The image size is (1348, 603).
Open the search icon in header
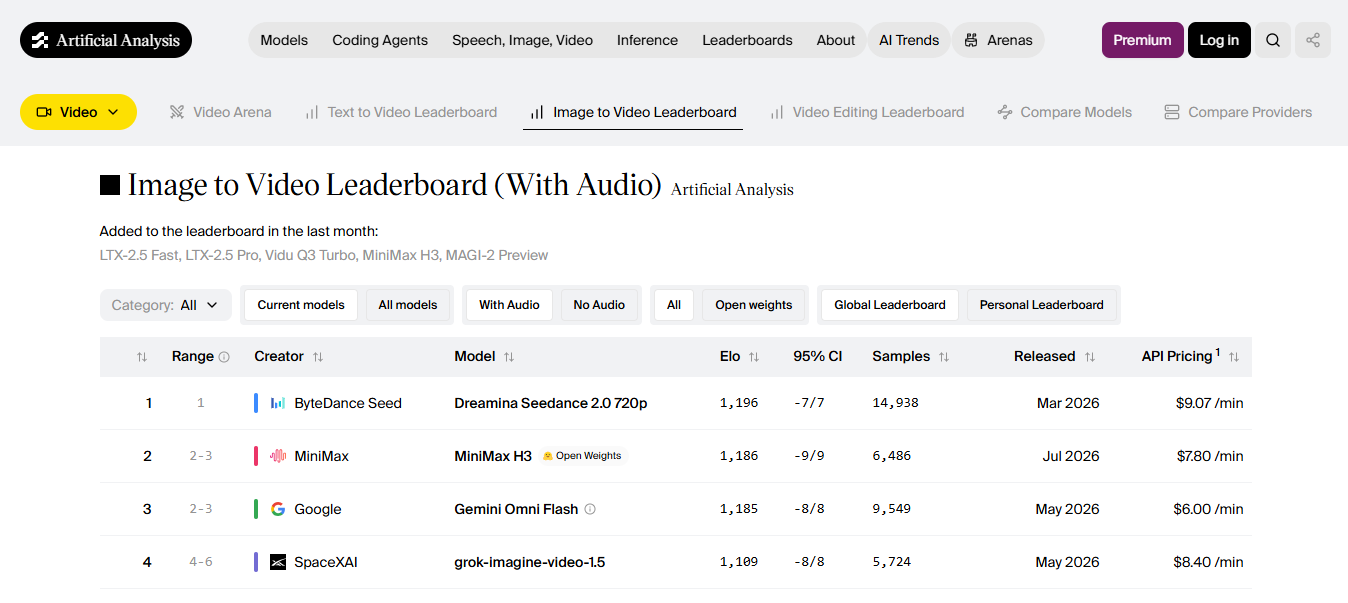coord(1273,40)
